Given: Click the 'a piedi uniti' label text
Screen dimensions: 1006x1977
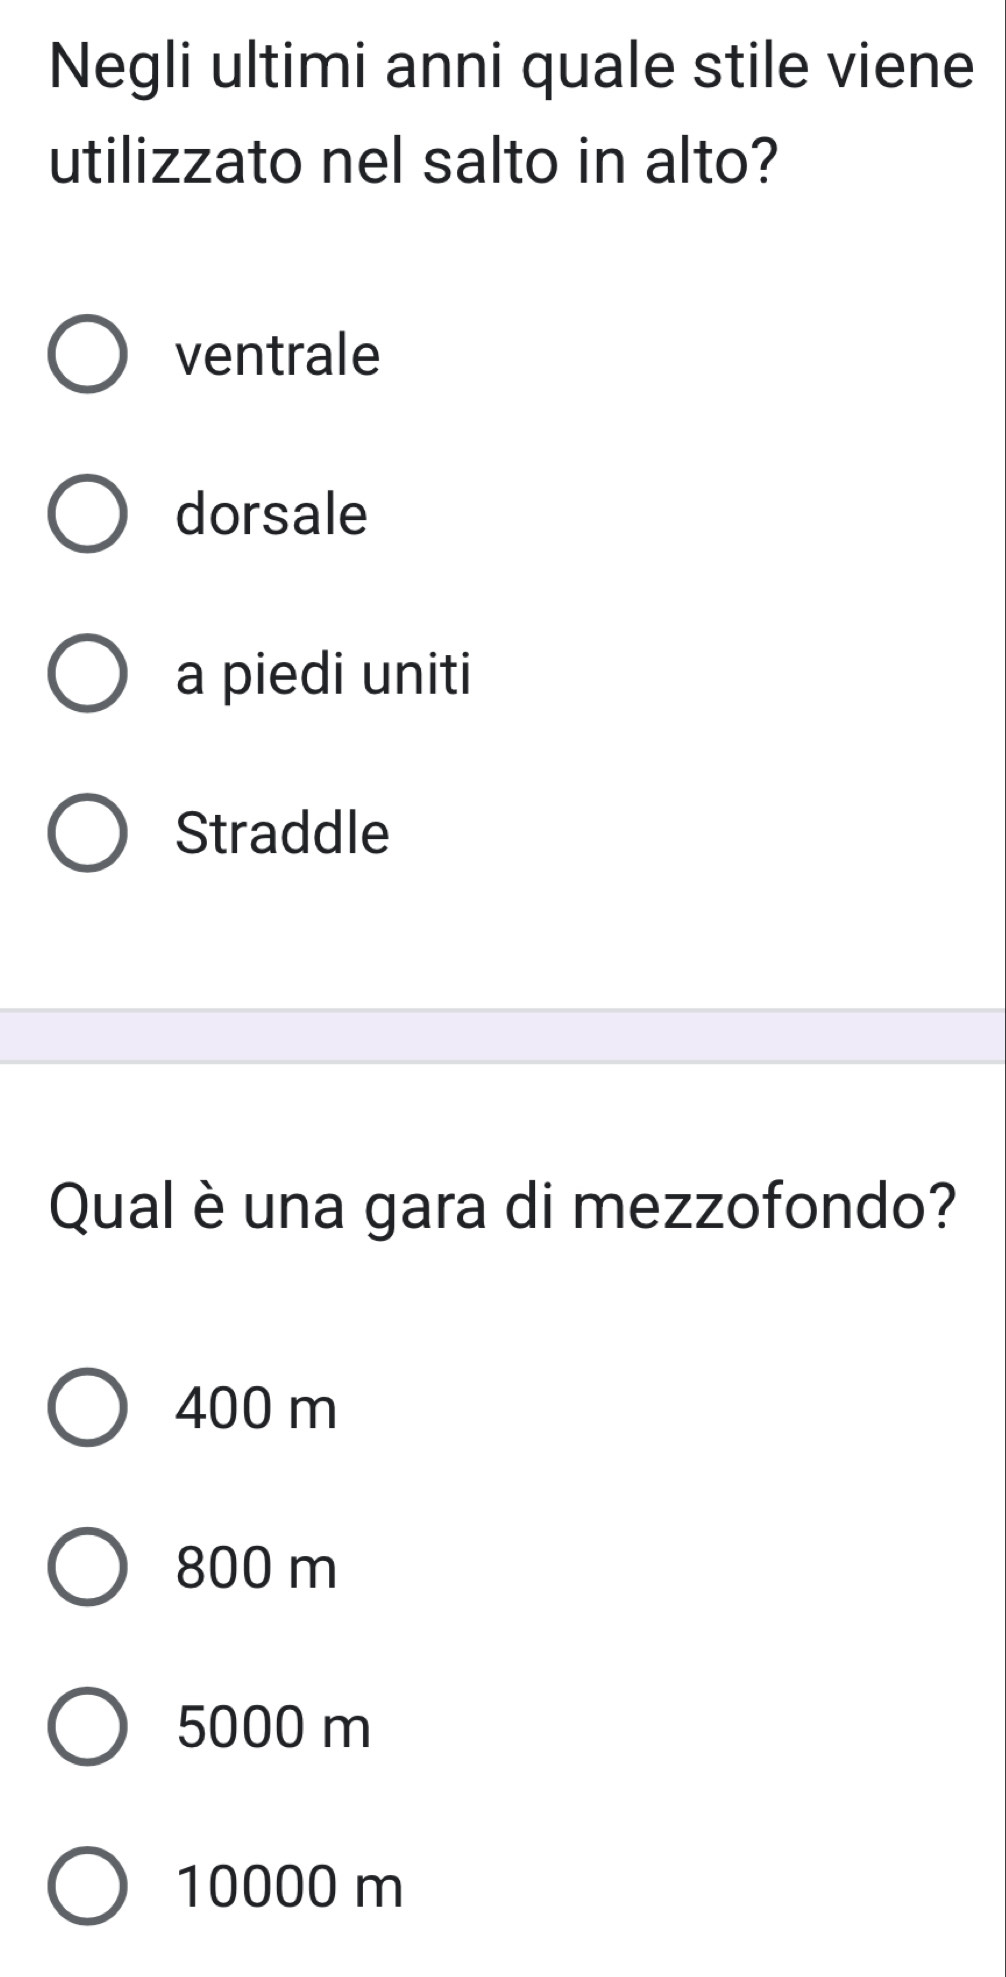Looking at the screenshot, I should point(323,674).
